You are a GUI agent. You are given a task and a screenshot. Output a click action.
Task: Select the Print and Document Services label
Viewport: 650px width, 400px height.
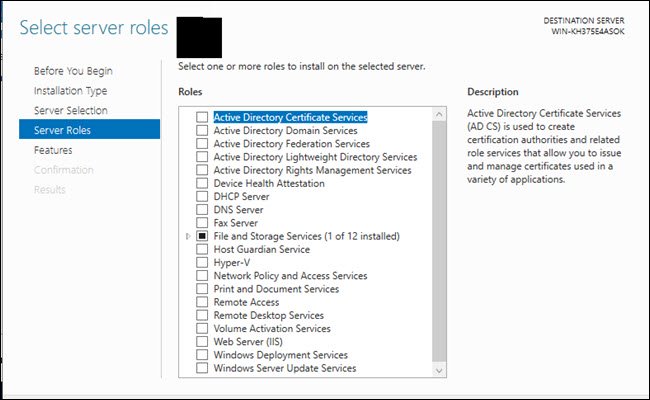[x=276, y=289]
